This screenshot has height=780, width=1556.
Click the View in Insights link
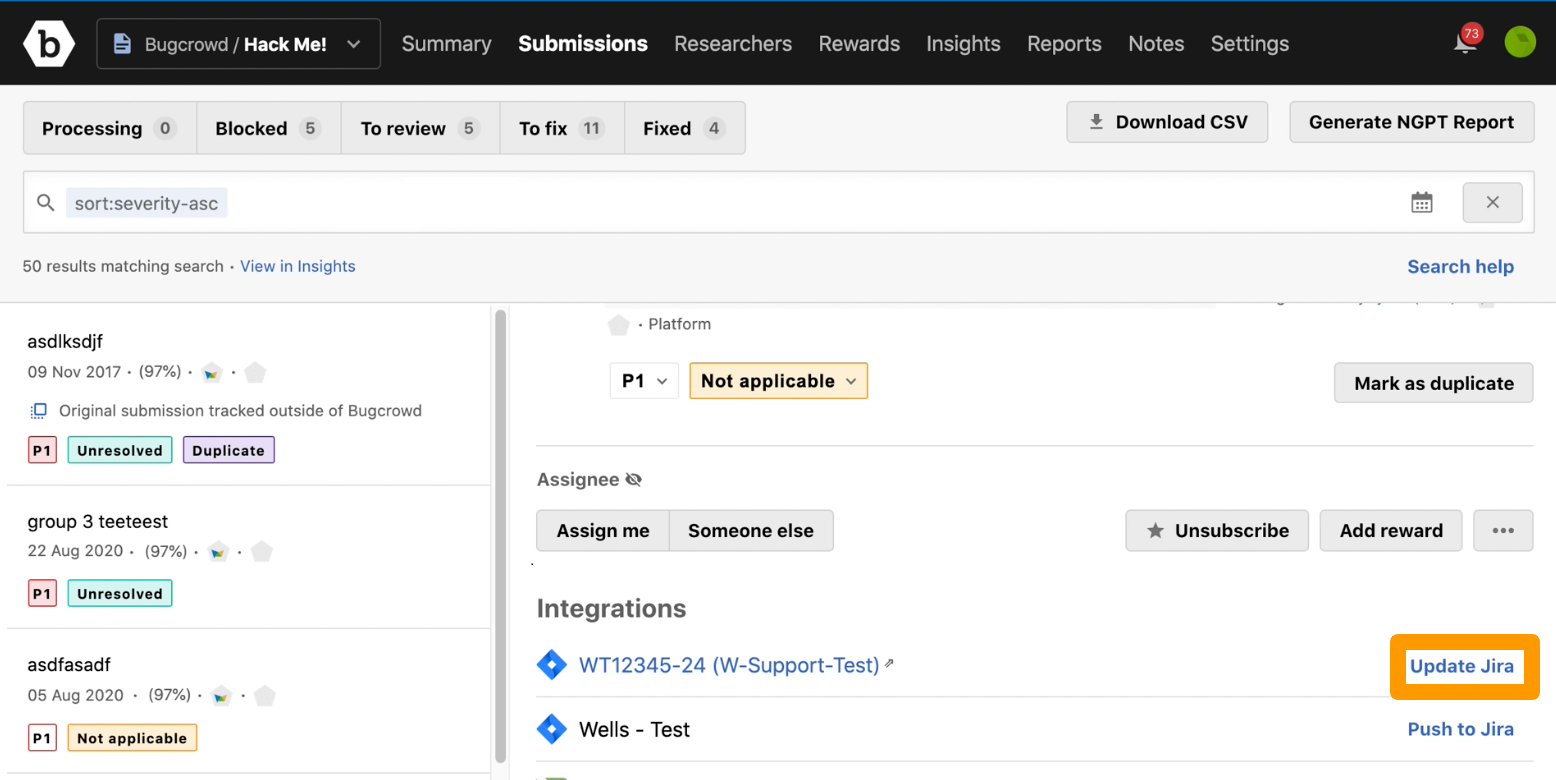[x=298, y=266]
